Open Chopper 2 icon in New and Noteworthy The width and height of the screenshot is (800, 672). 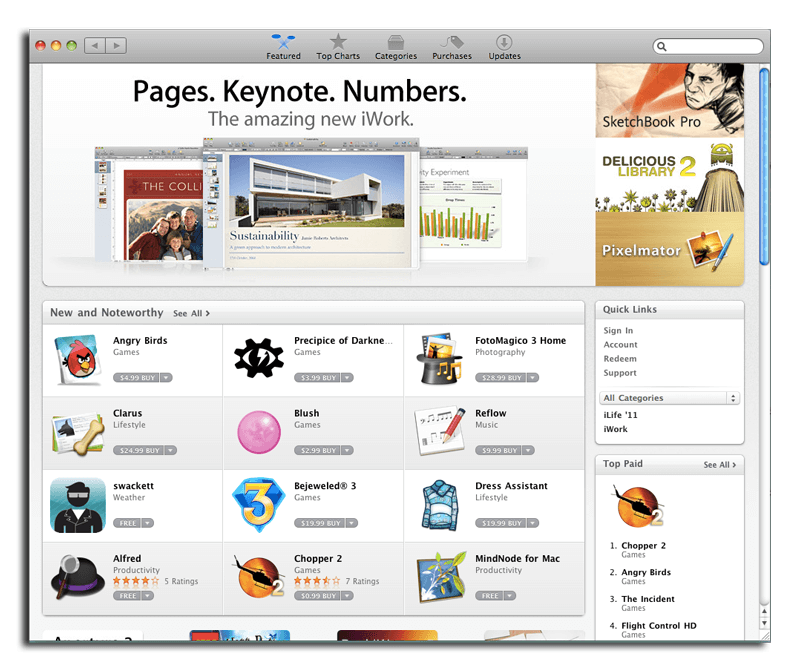tap(259, 577)
